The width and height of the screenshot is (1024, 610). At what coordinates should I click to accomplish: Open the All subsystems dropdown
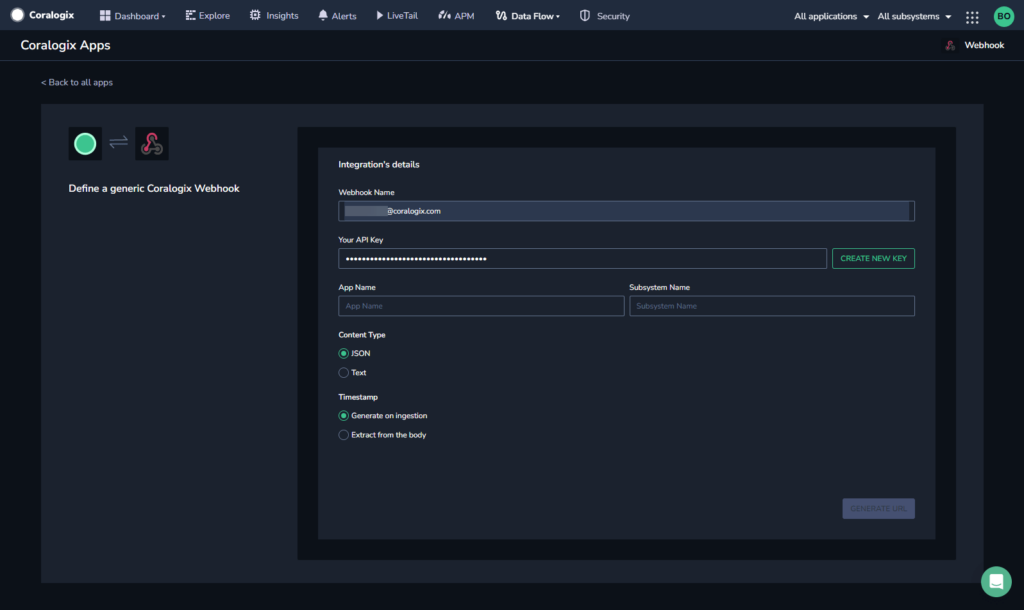pyautogui.click(x=914, y=16)
